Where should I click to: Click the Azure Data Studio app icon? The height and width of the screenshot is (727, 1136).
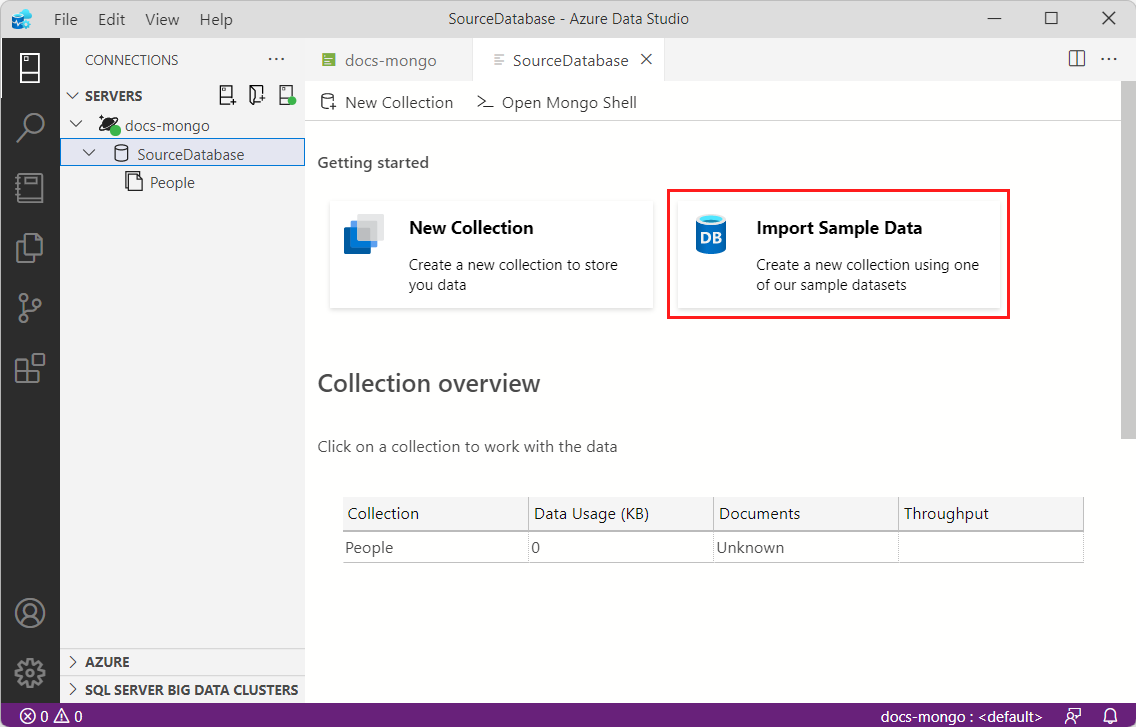point(22,19)
